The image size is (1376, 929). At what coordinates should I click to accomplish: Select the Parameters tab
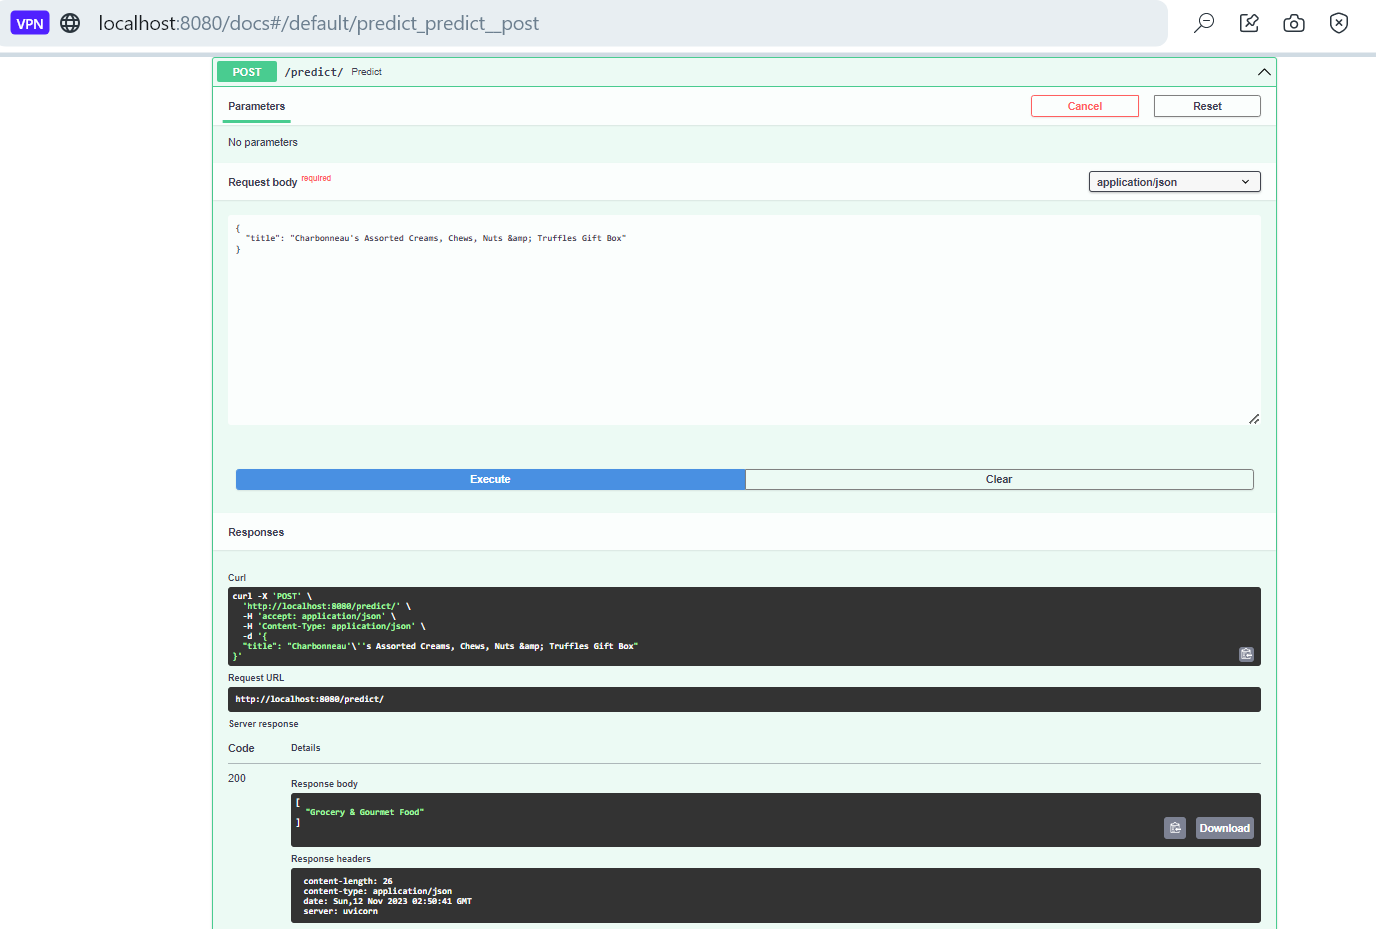click(x=256, y=106)
